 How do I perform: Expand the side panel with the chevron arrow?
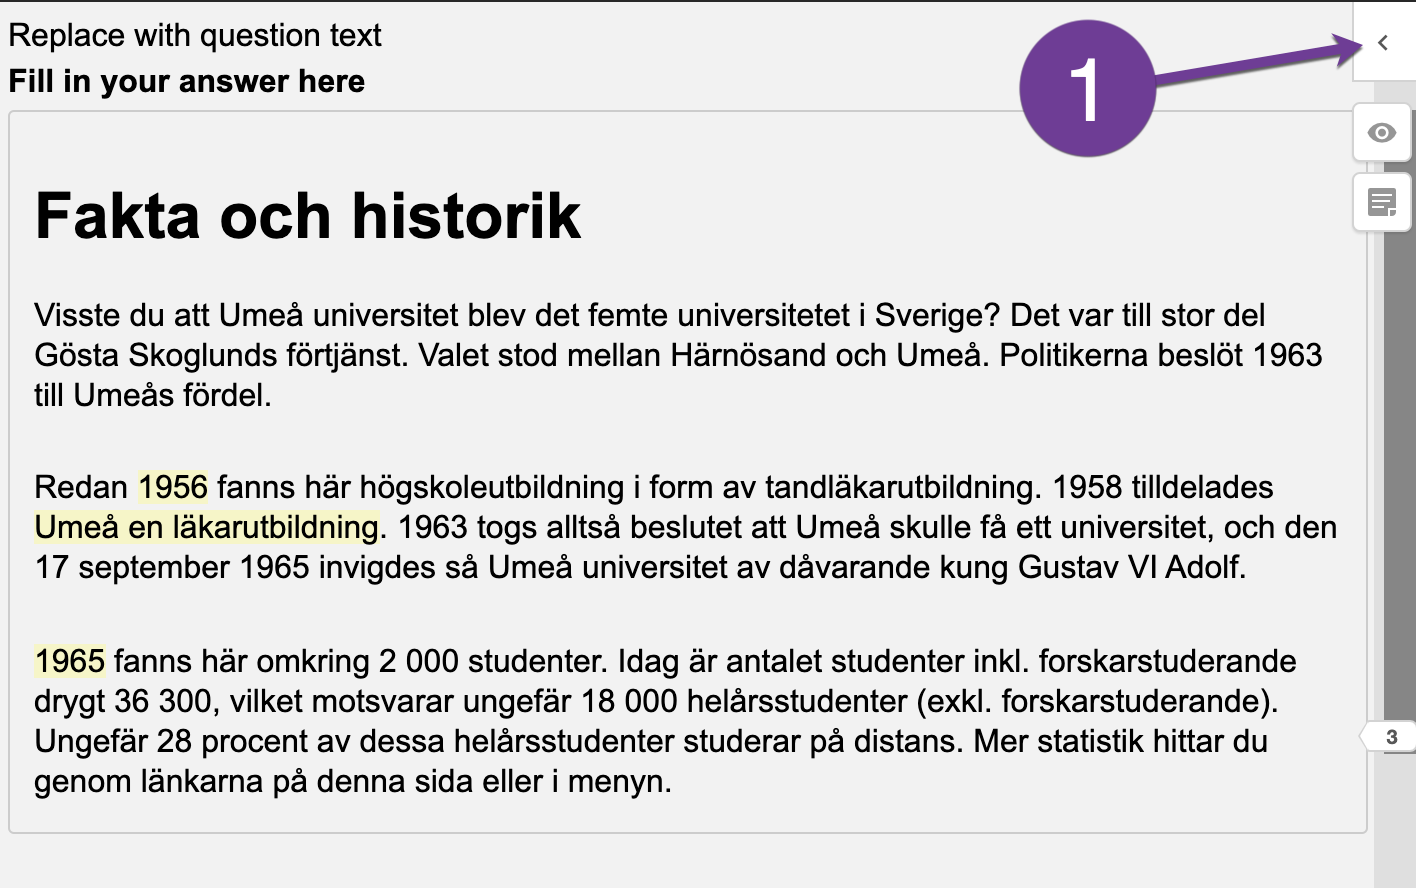1383,43
